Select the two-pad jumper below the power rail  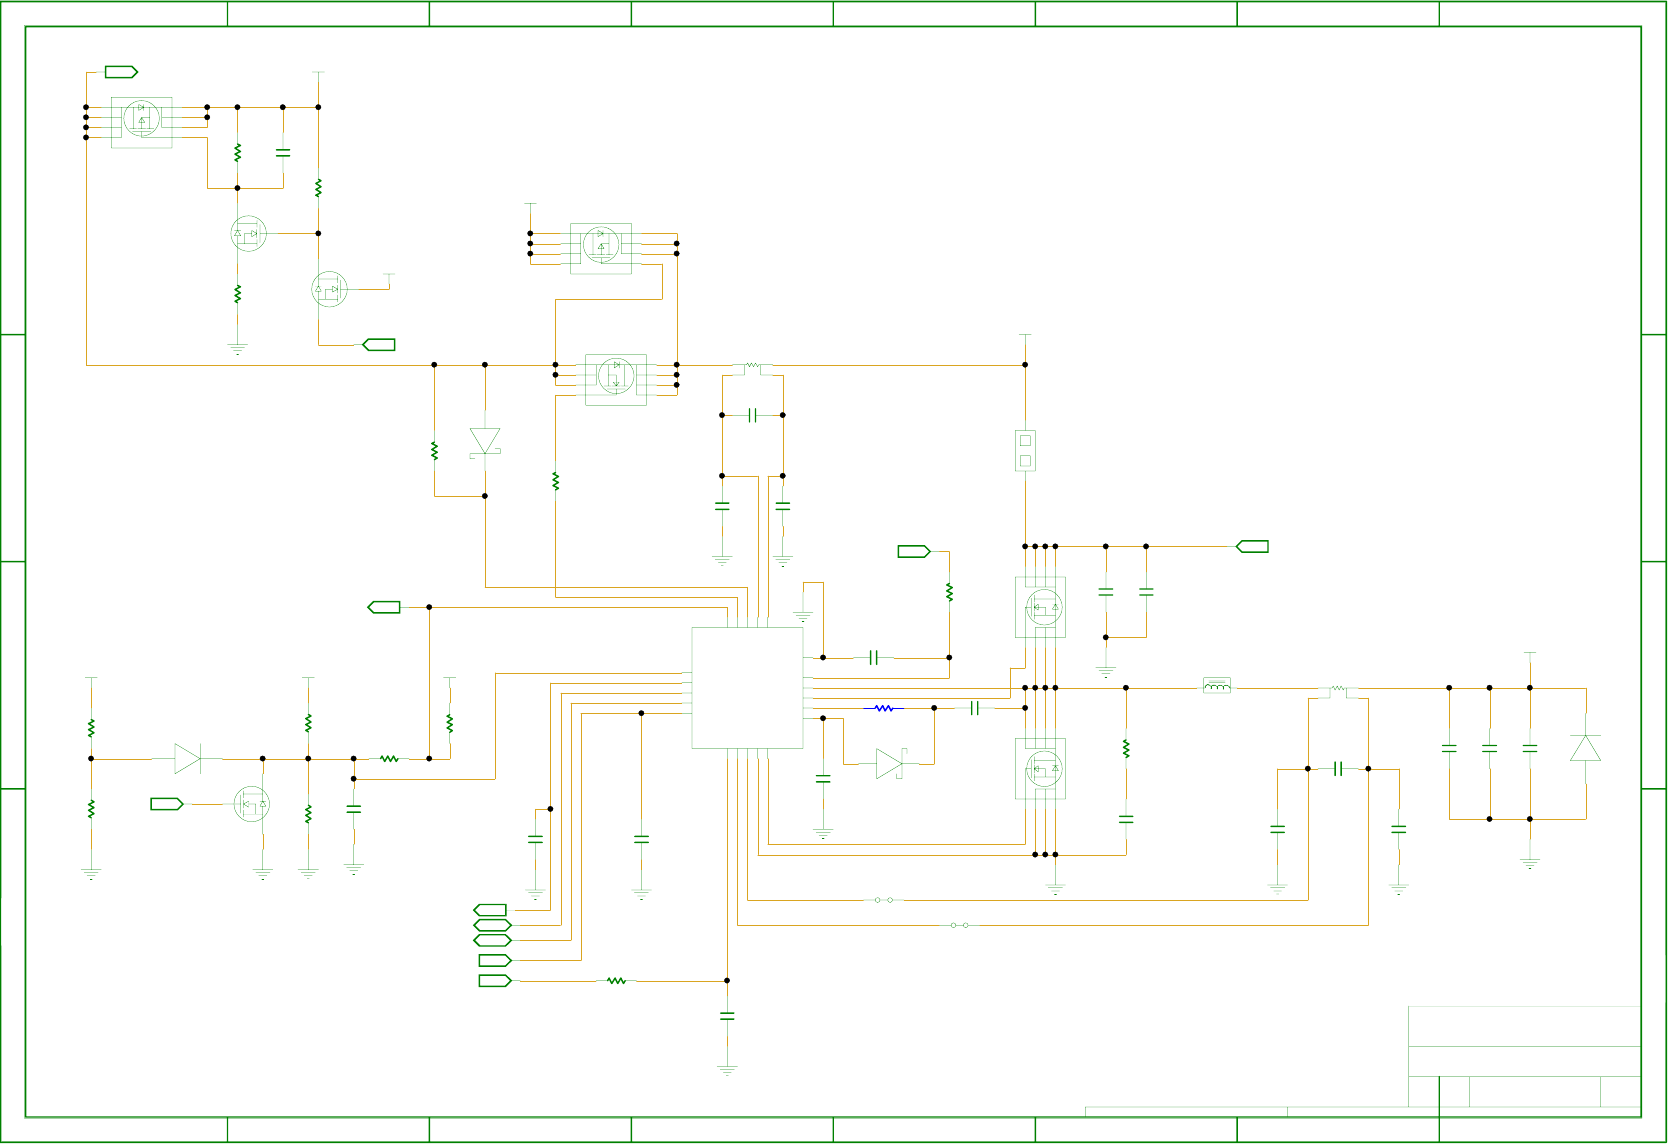coord(1025,450)
